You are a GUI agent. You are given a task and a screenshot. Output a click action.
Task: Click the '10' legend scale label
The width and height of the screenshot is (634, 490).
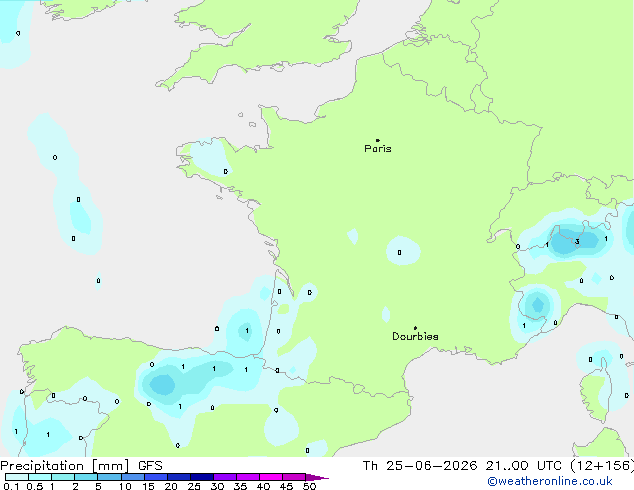click(x=125, y=486)
